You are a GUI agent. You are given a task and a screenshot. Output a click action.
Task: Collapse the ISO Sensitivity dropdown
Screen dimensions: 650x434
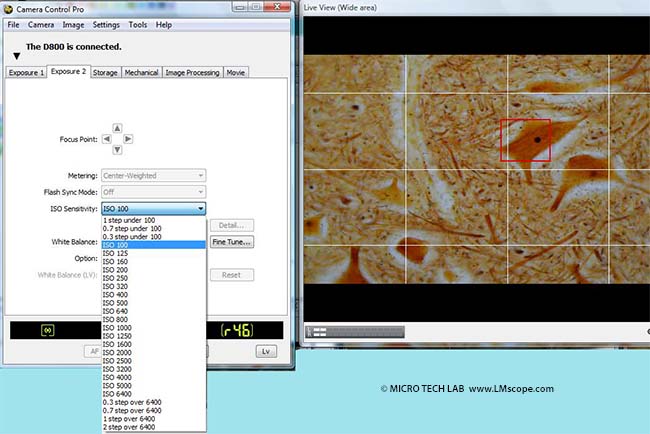153,209
